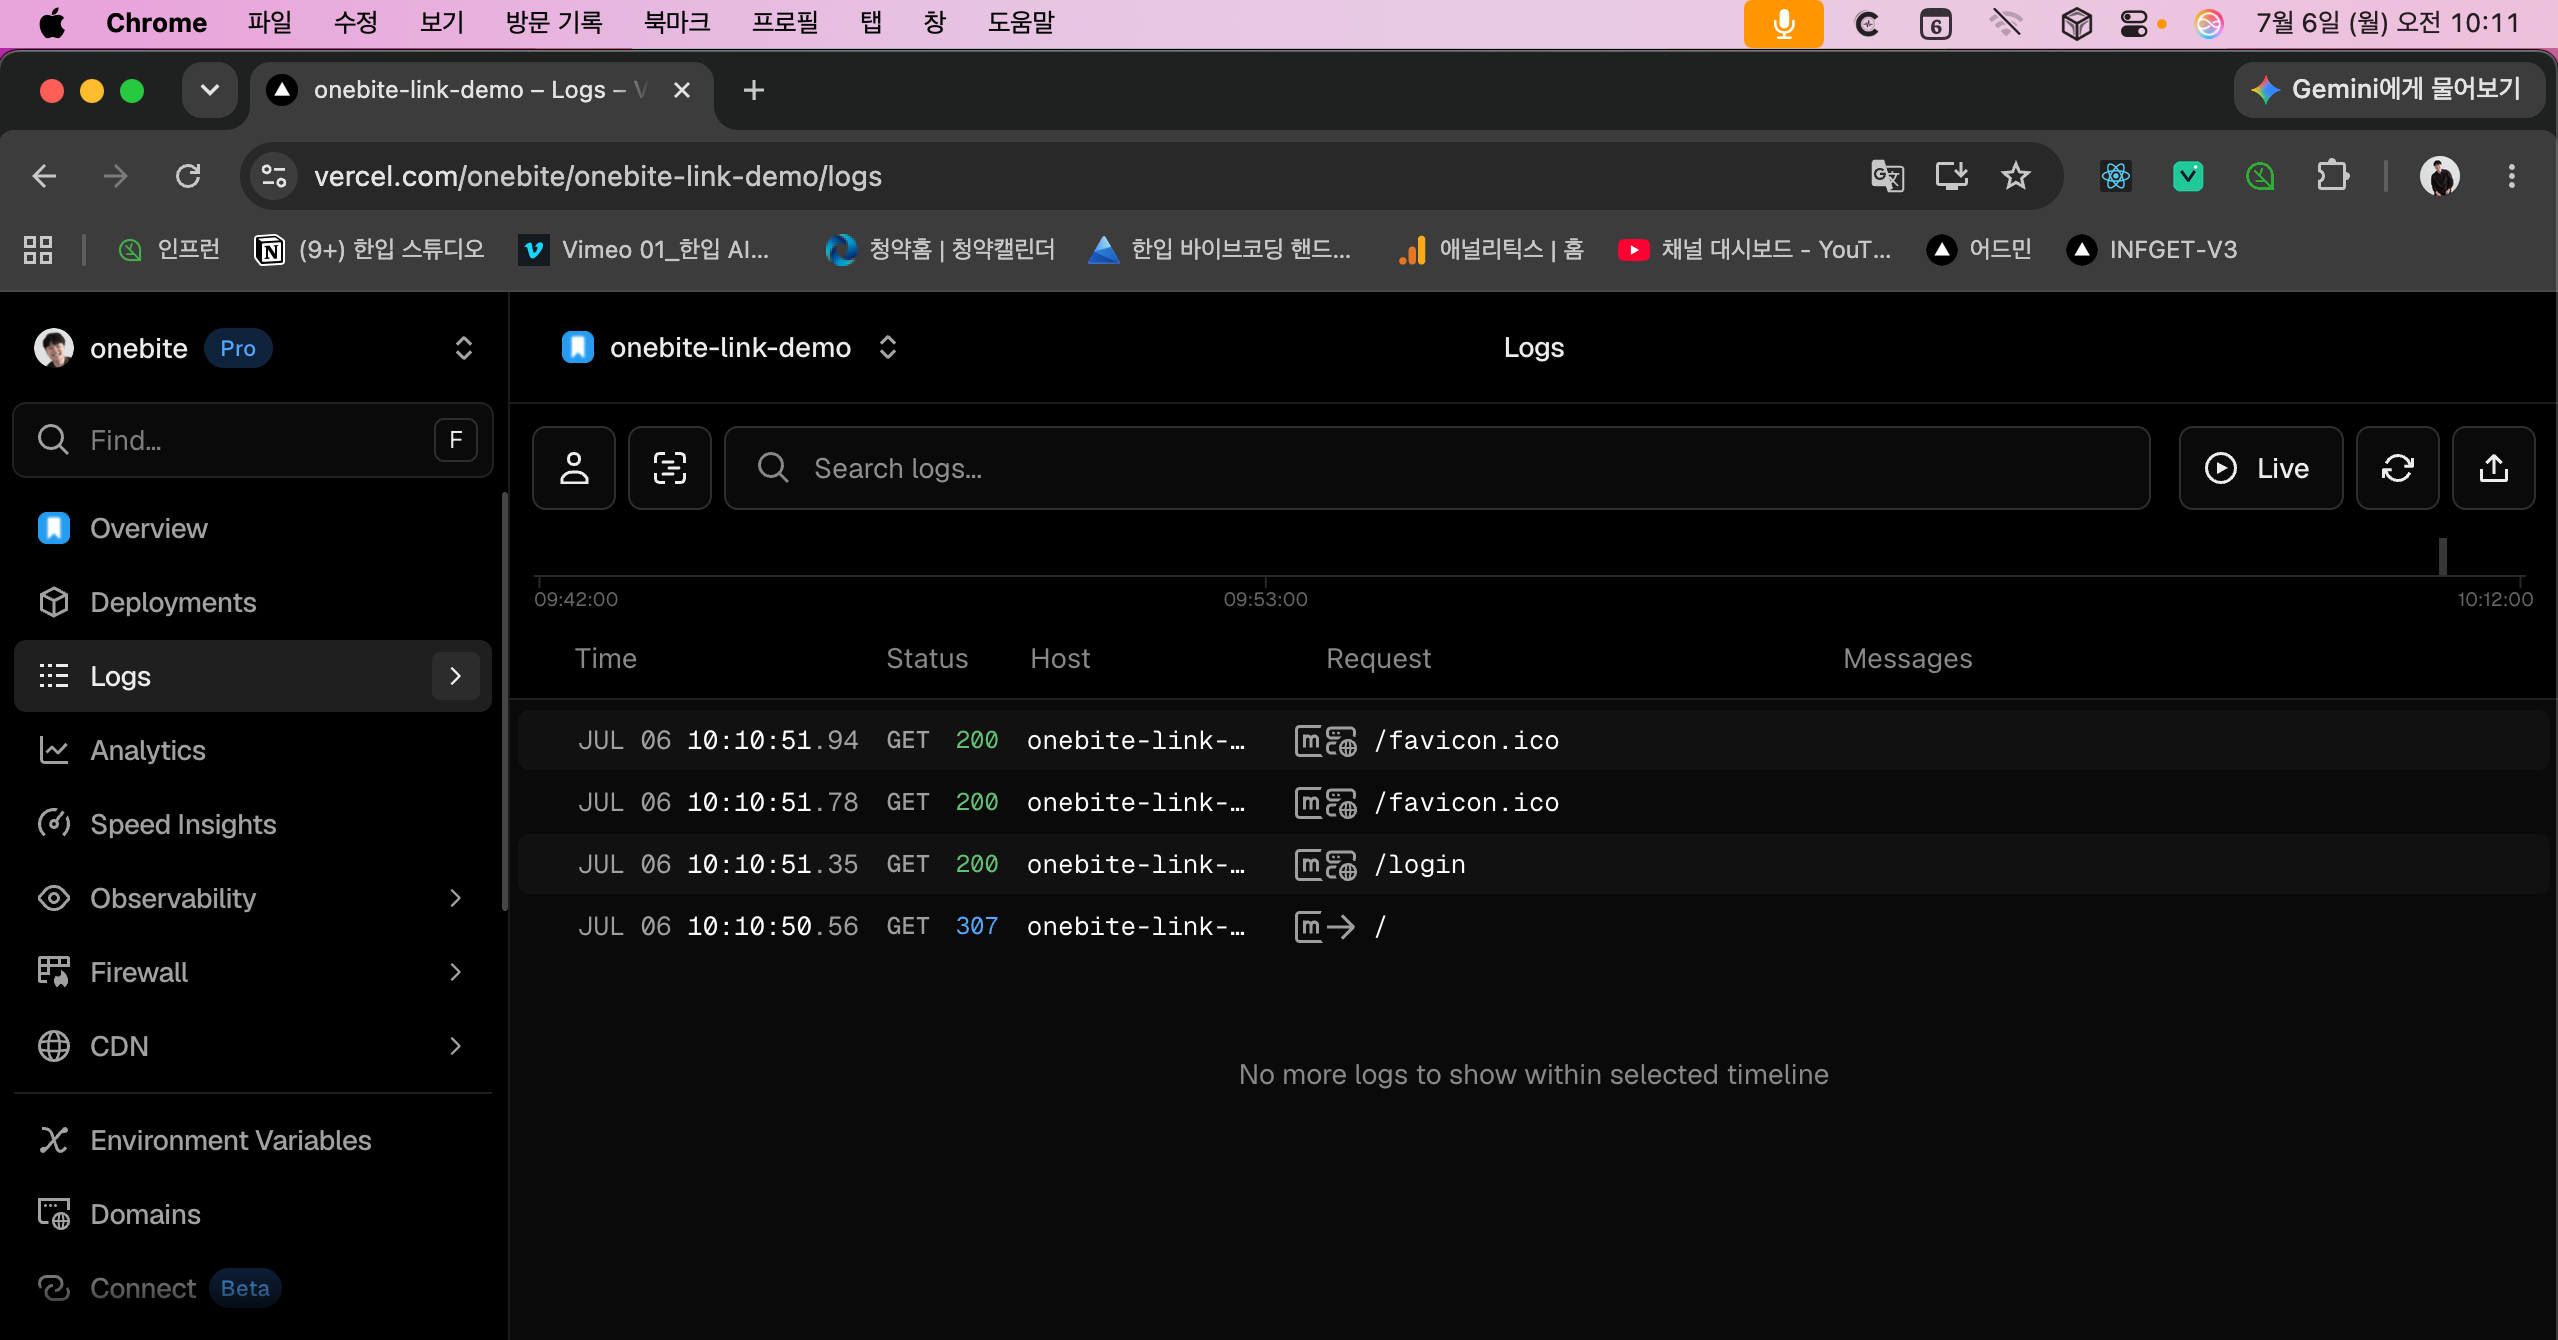The height and width of the screenshot is (1340, 2558).
Task: Open the INFGET-V3 bookmark
Action: 2151,249
